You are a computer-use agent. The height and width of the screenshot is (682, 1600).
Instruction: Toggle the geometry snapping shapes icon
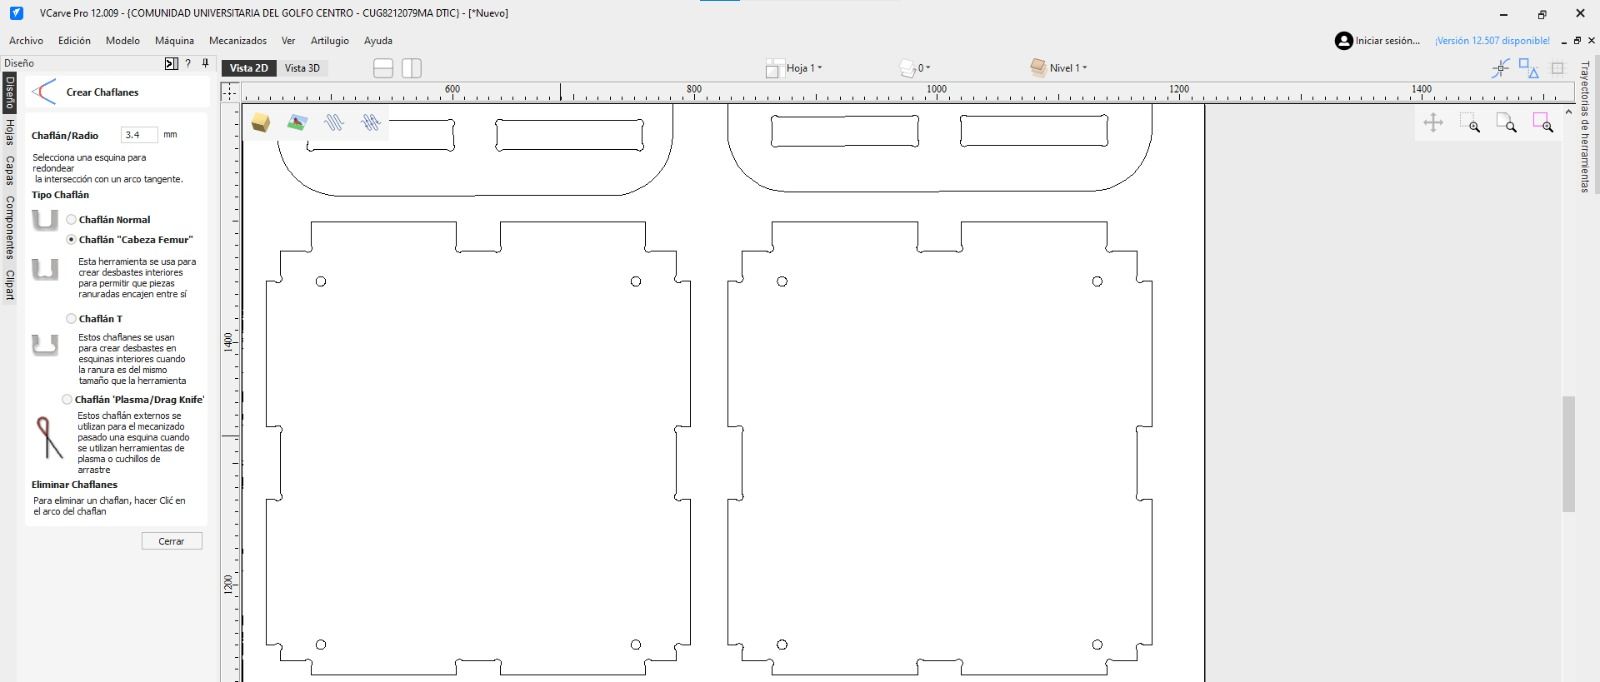point(1529,68)
